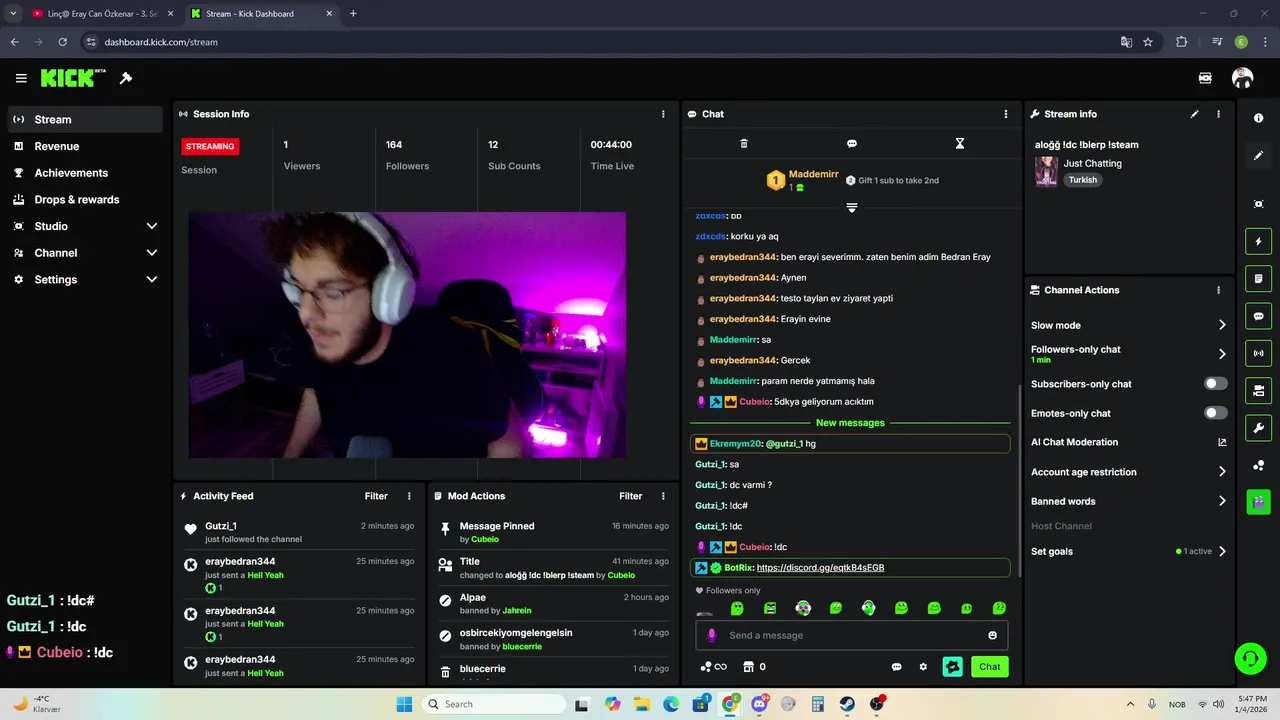Click the pin icon beside the KICK logo
This screenshot has width=1280, height=720.
tap(126, 78)
